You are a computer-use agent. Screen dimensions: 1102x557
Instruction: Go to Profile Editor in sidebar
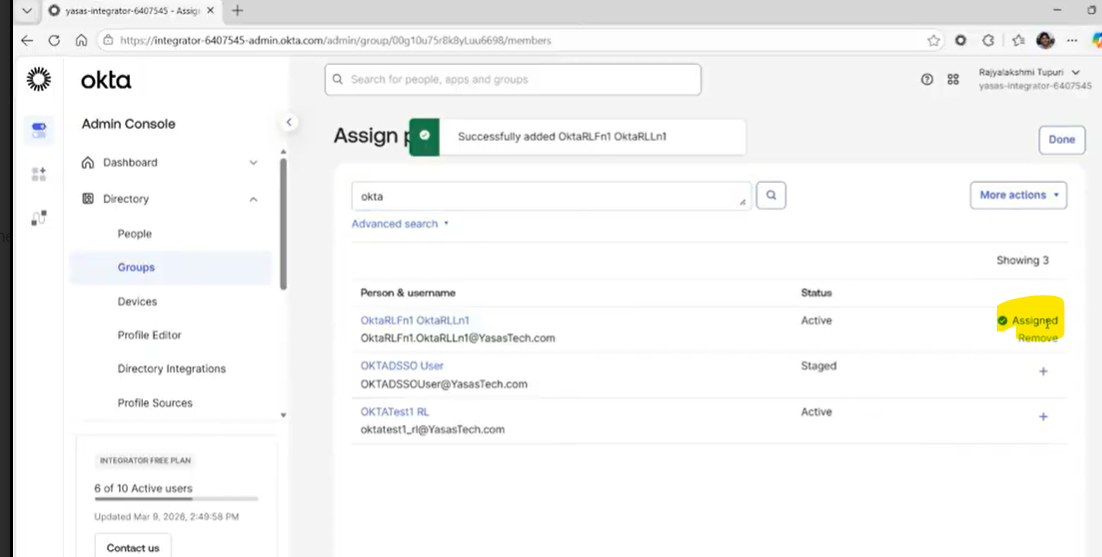[x=149, y=335]
